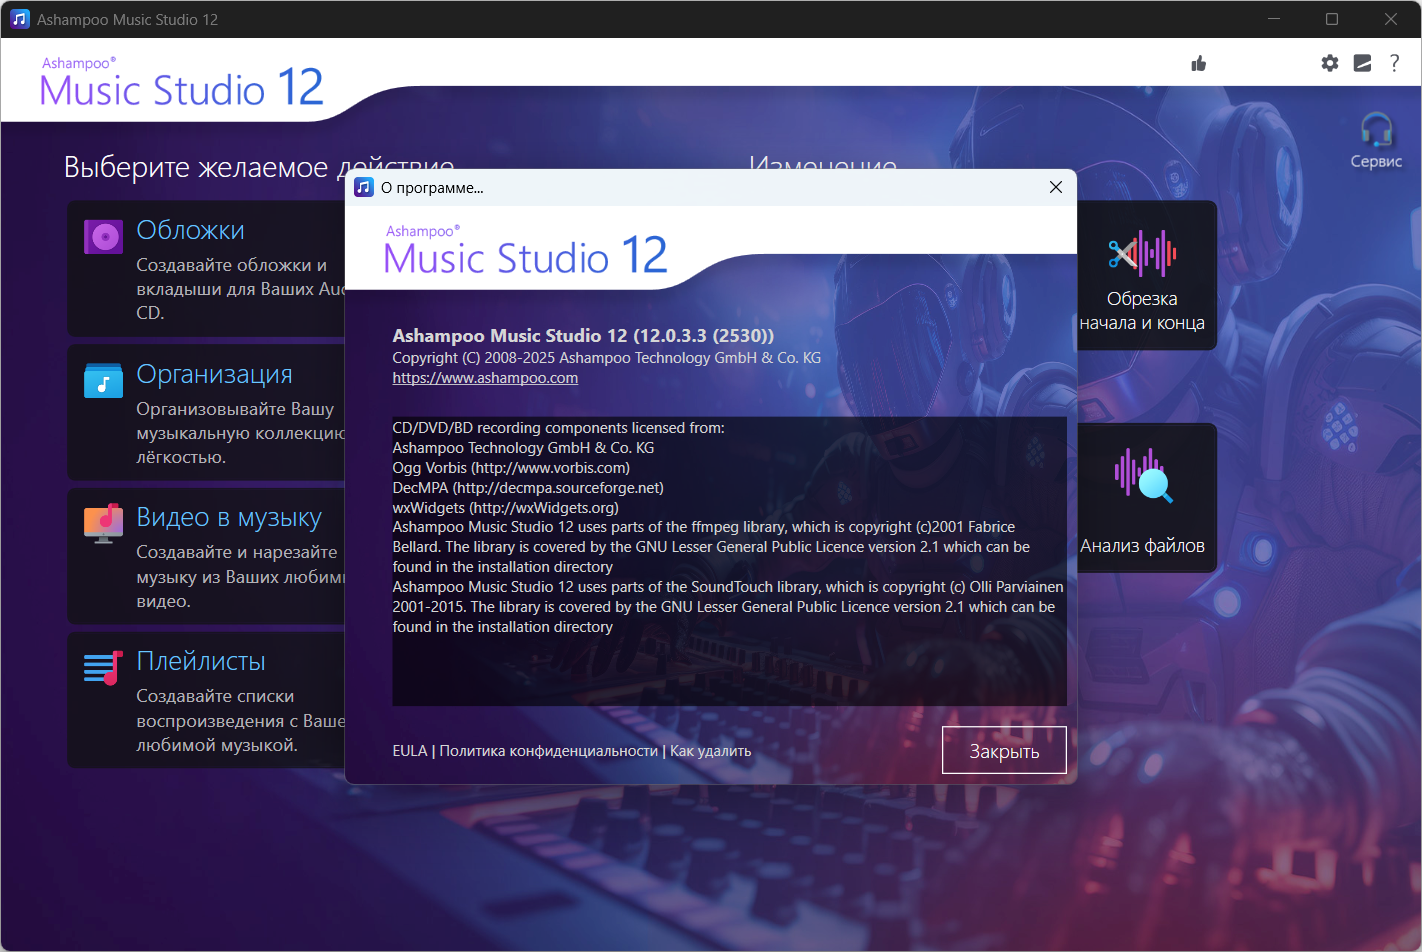The height and width of the screenshot is (952, 1422).
Task: Click the Copyright 2008-2025 Ashampoo line
Action: [x=607, y=358]
